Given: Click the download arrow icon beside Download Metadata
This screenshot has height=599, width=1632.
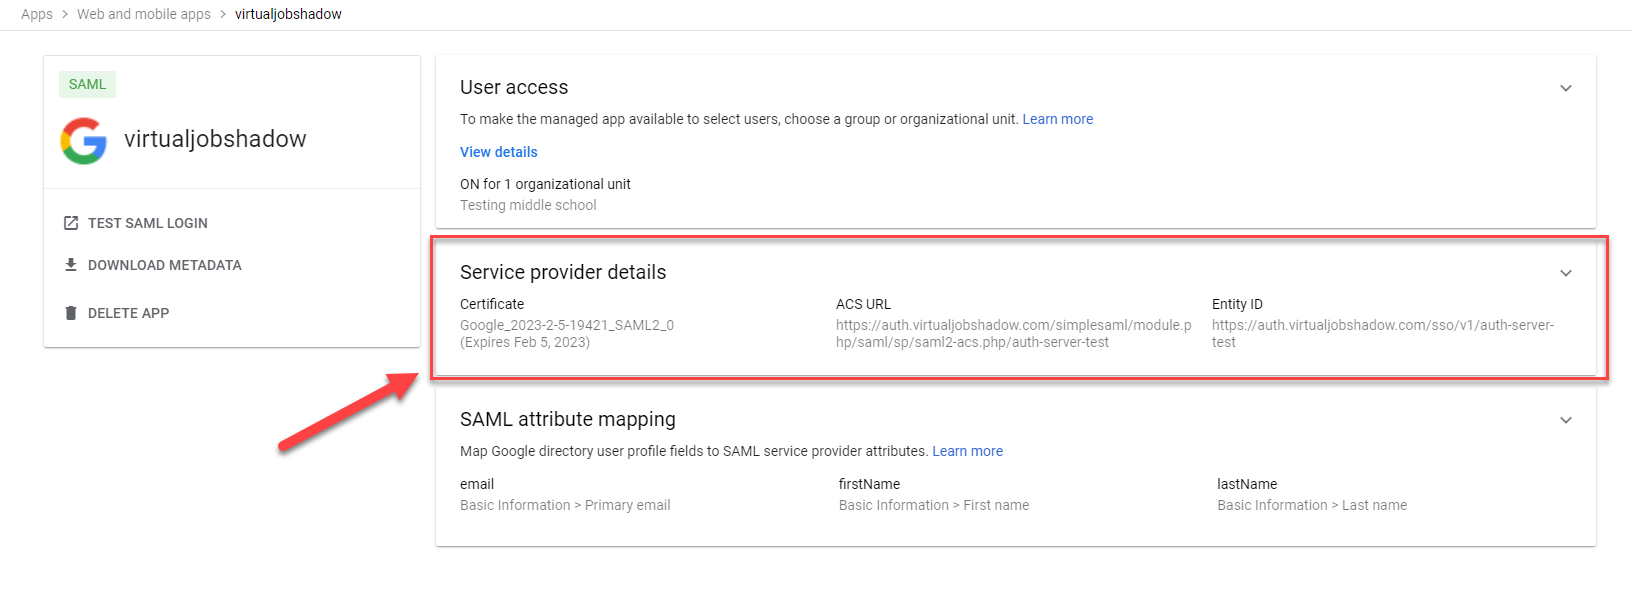Looking at the screenshot, I should (x=71, y=265).
